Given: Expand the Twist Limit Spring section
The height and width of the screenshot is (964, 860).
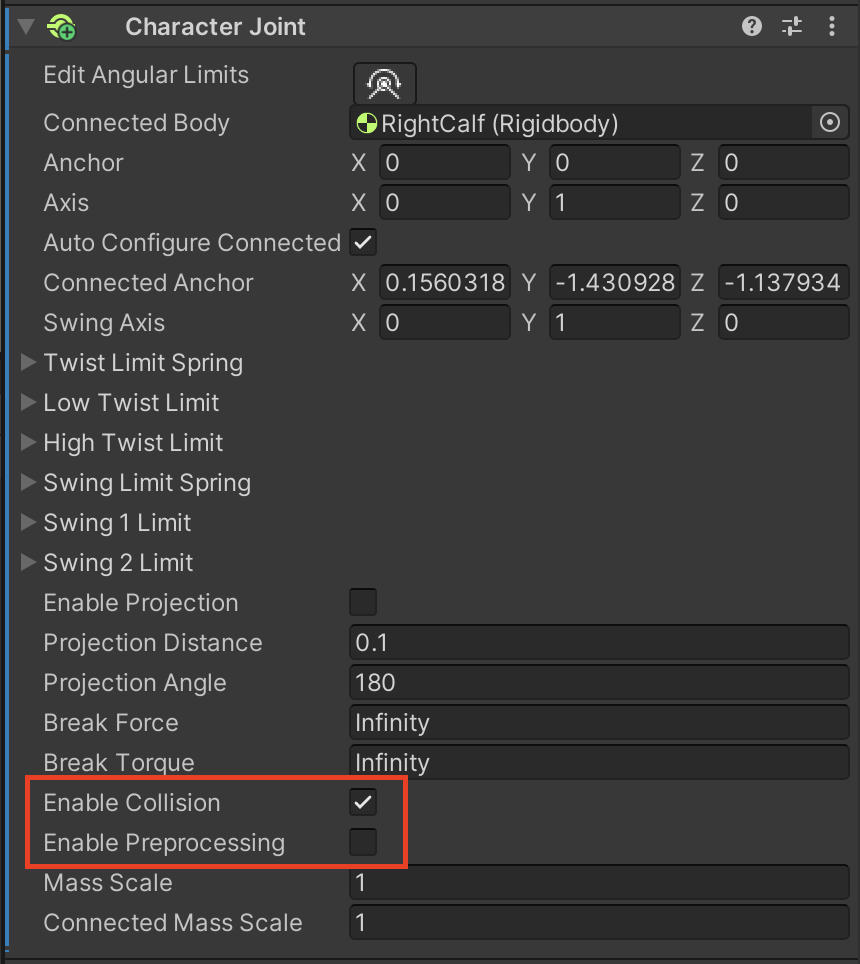Looking at the screenshot, I should [28, 363].
